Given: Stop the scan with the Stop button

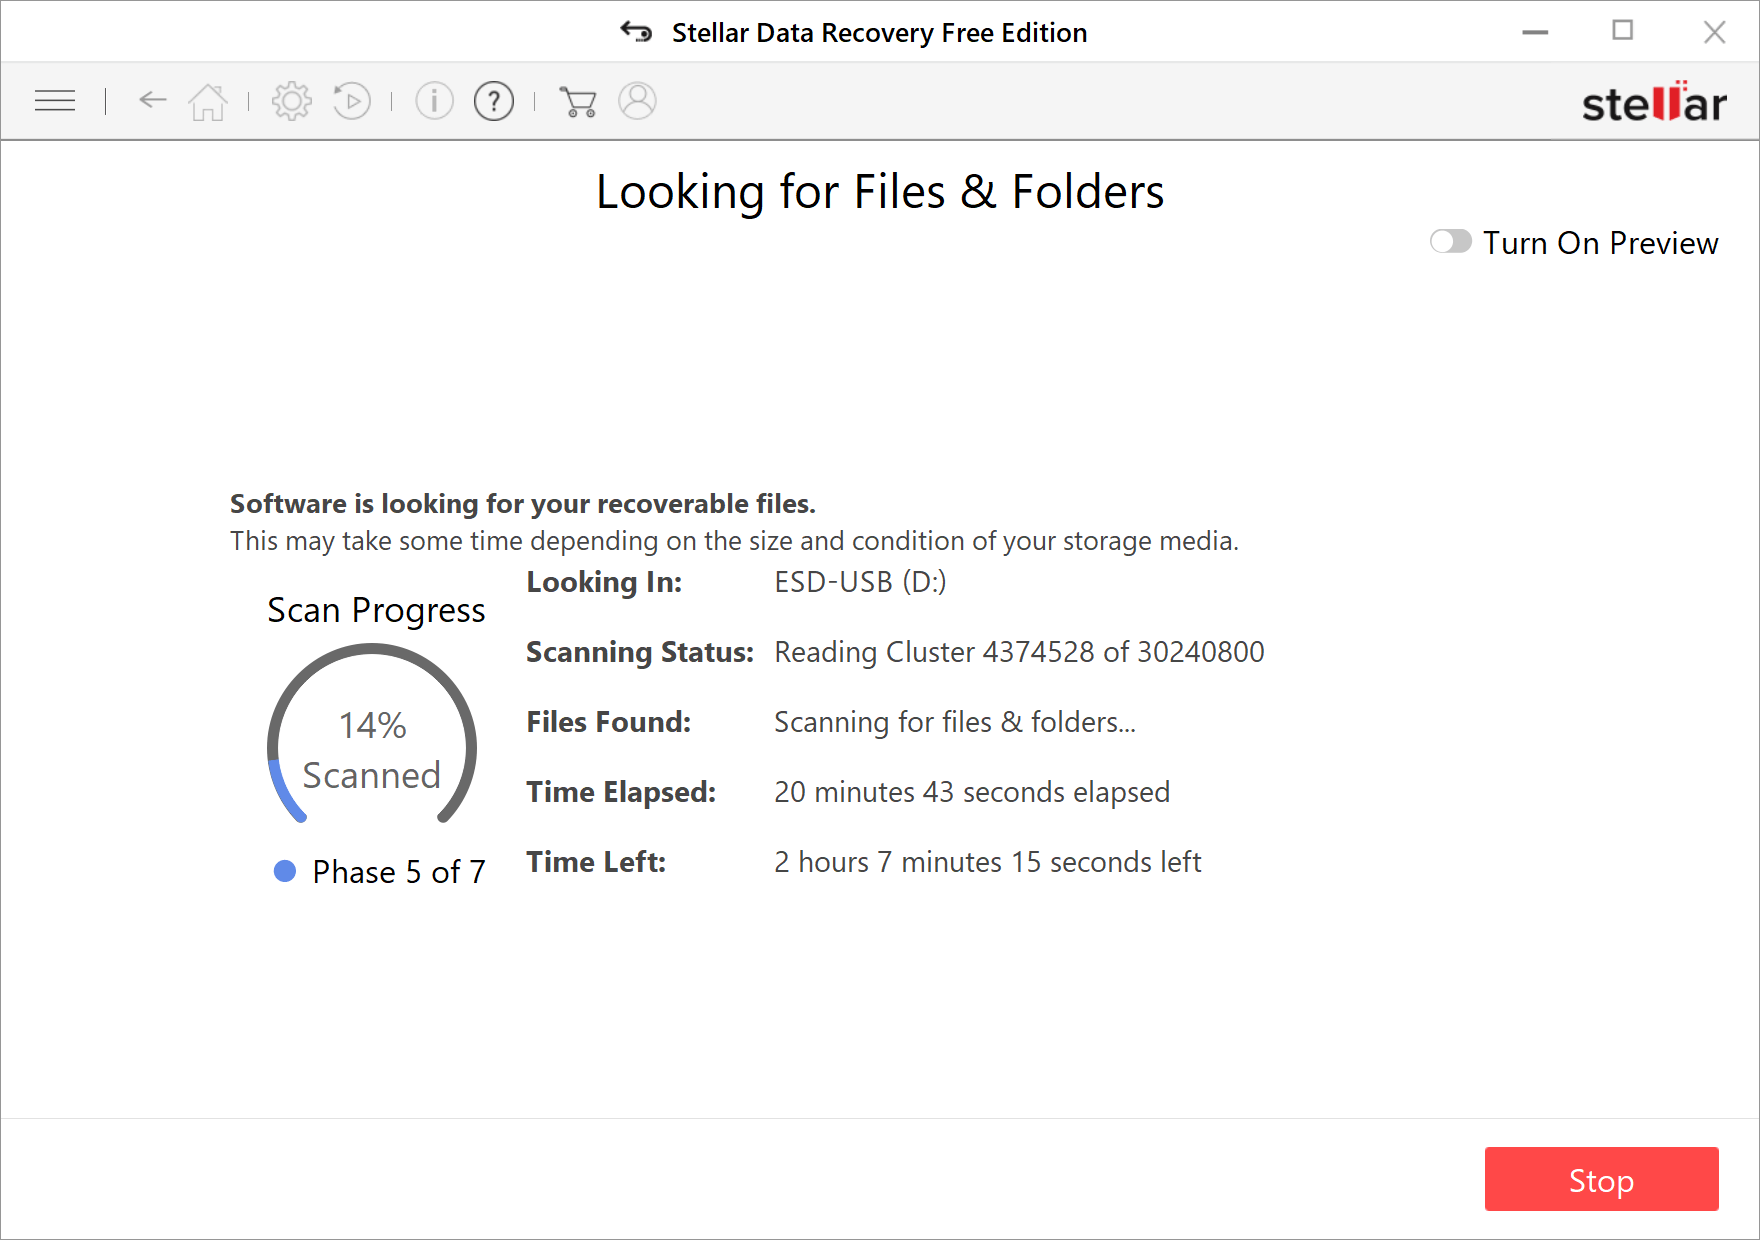Looking at the screenshot, I should [x=1601, y=1179].
